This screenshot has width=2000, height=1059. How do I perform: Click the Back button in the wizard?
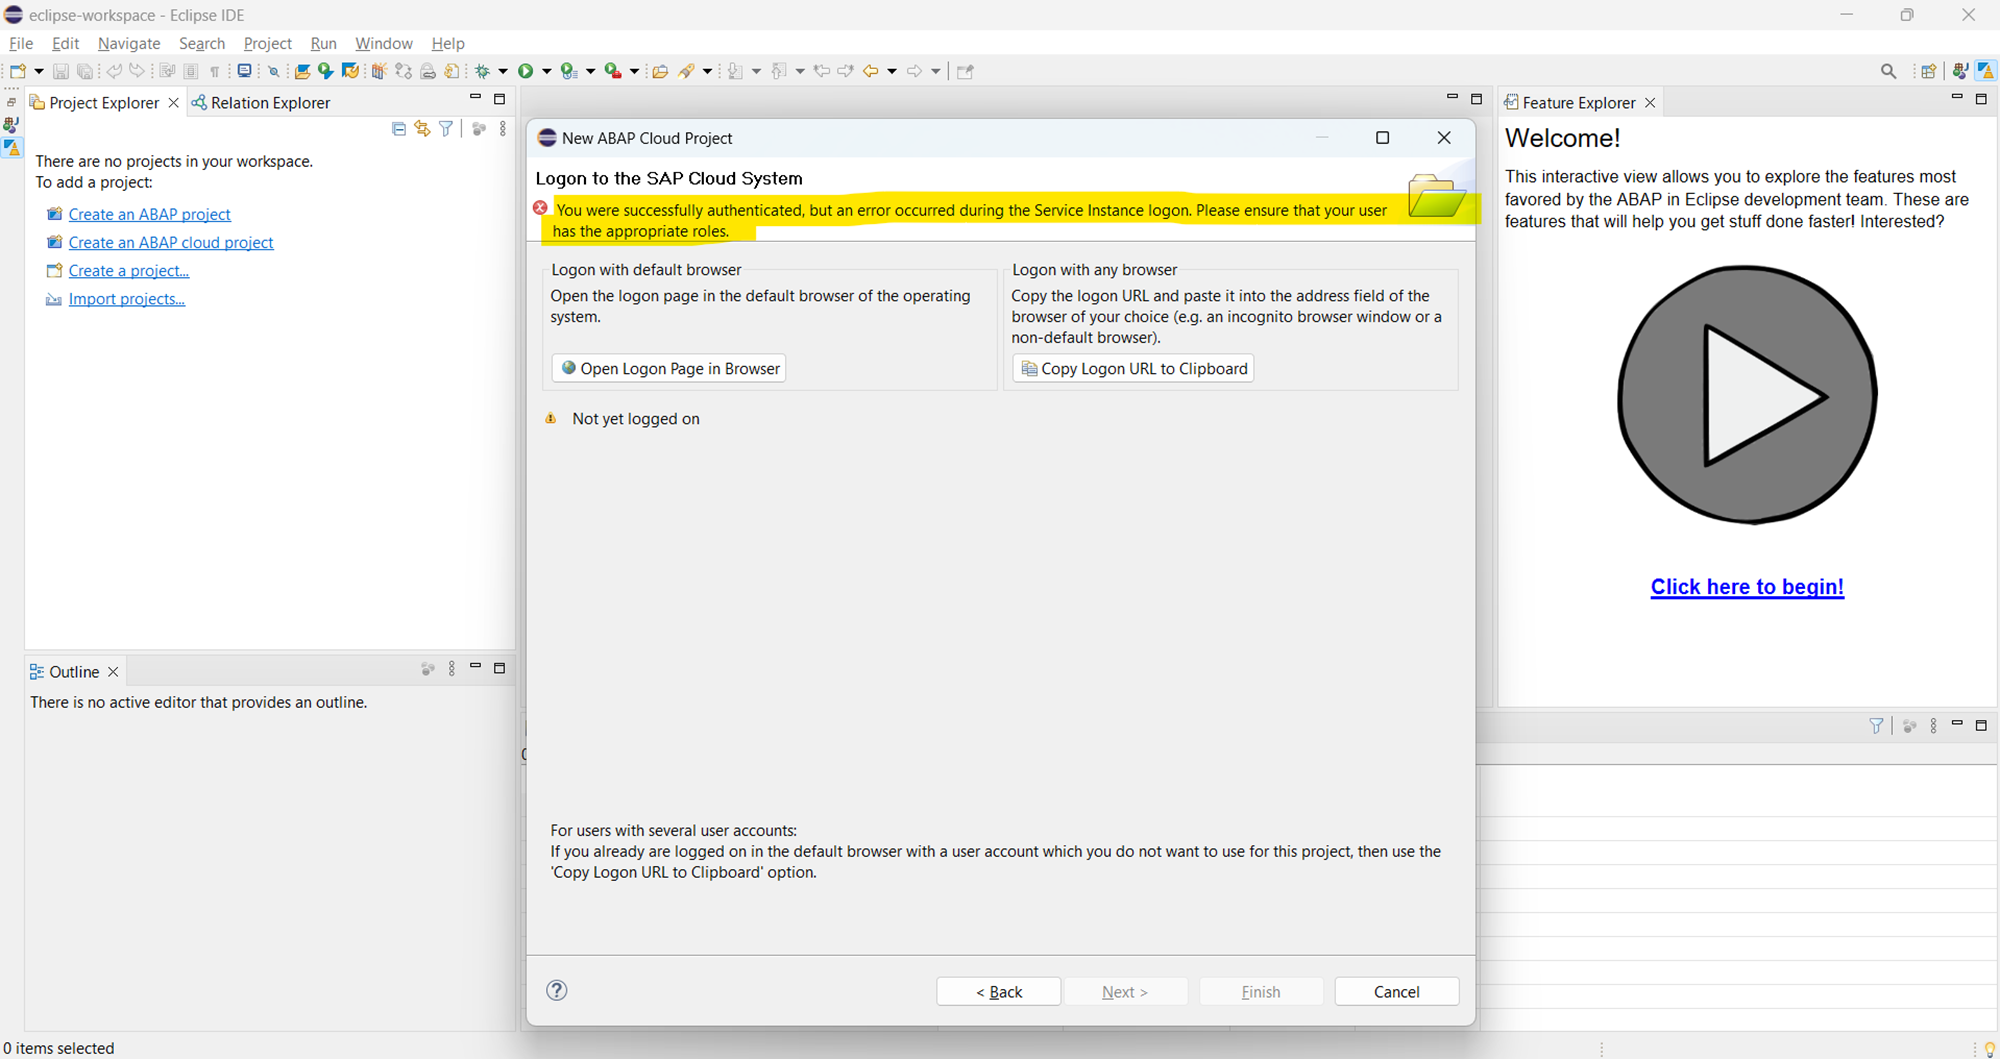[x=998, y=991]
